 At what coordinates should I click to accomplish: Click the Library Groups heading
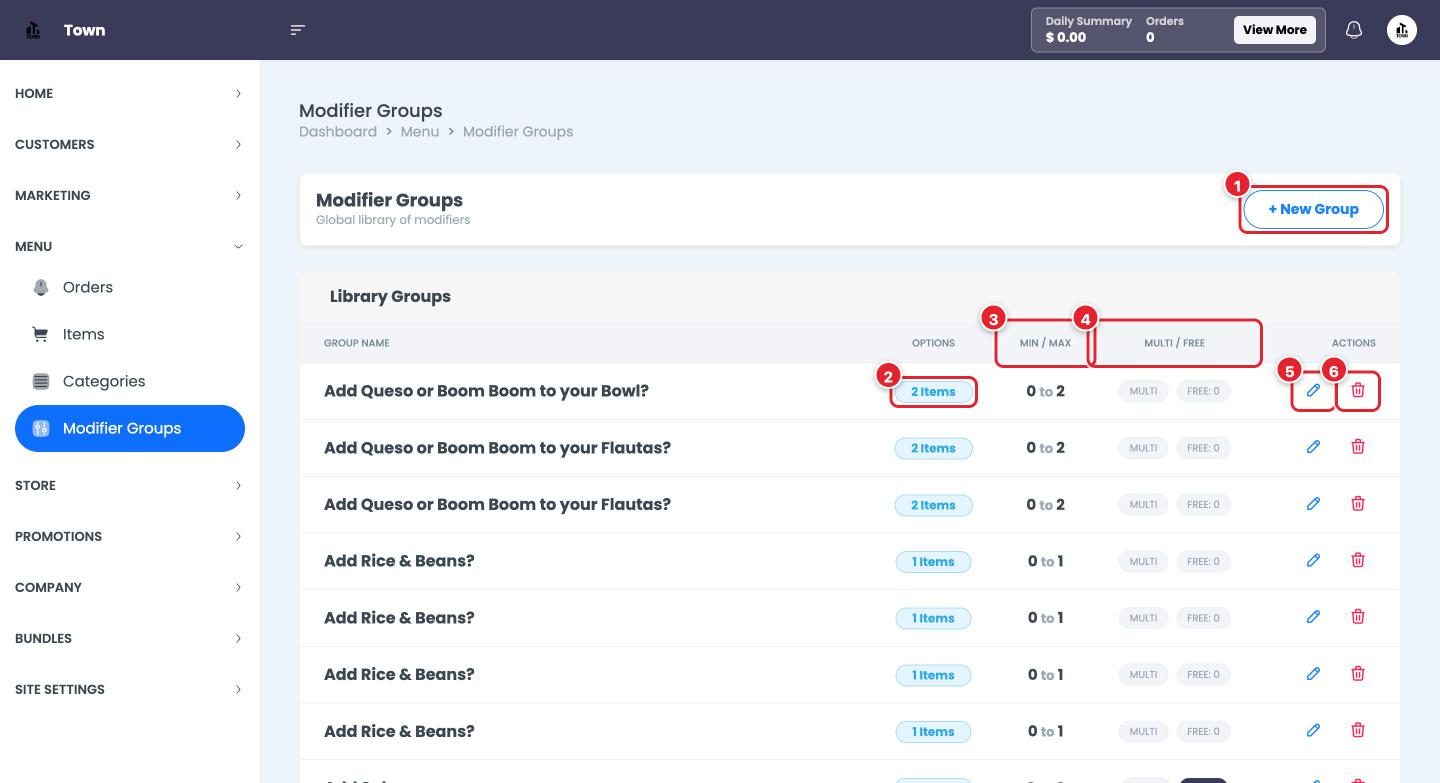[390, 296]
